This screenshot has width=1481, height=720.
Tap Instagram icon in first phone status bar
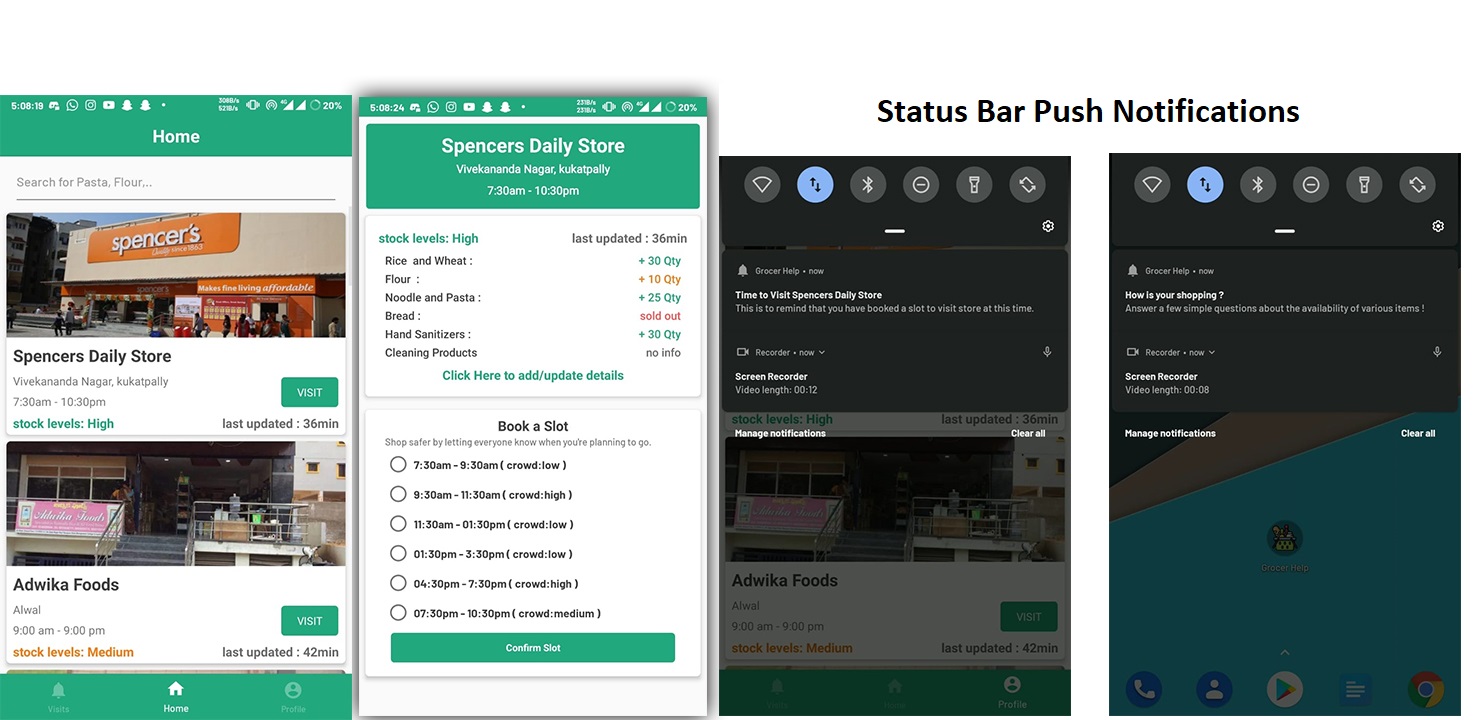[x=90, y=105]
